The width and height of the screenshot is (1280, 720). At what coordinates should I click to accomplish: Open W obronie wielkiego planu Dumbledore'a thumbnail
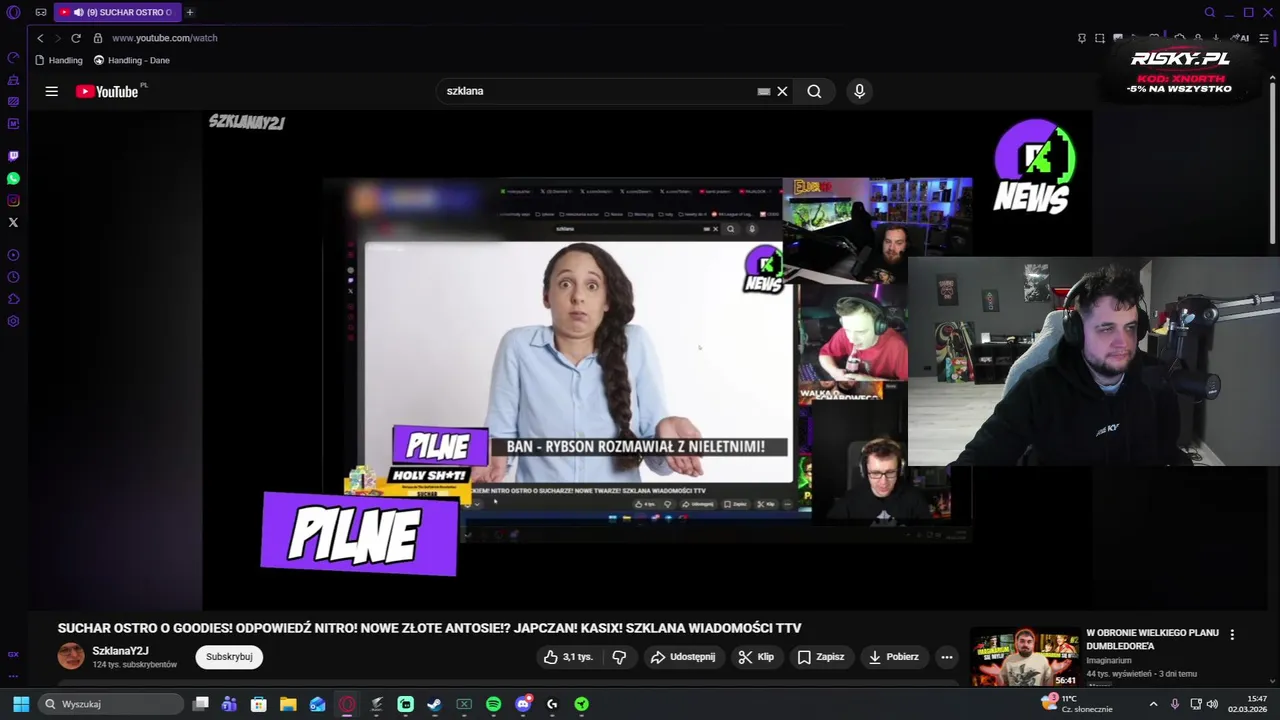click(x=1025, y=657)
